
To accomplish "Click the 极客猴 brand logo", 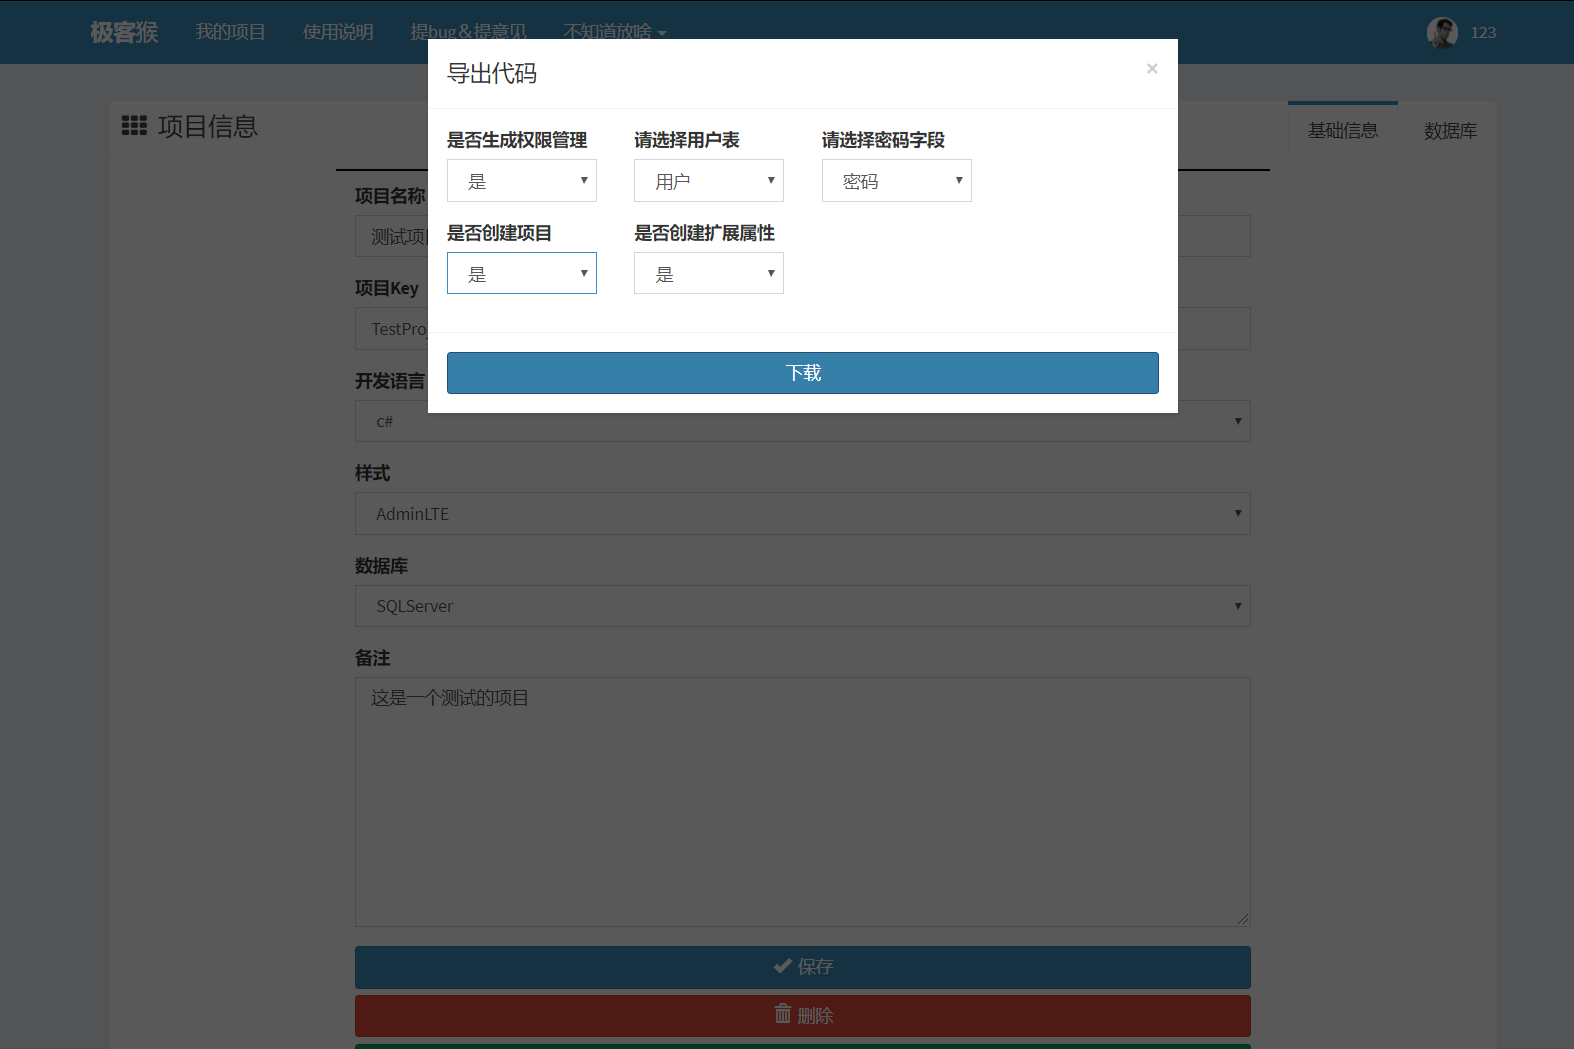I will [x=124, y=32].
